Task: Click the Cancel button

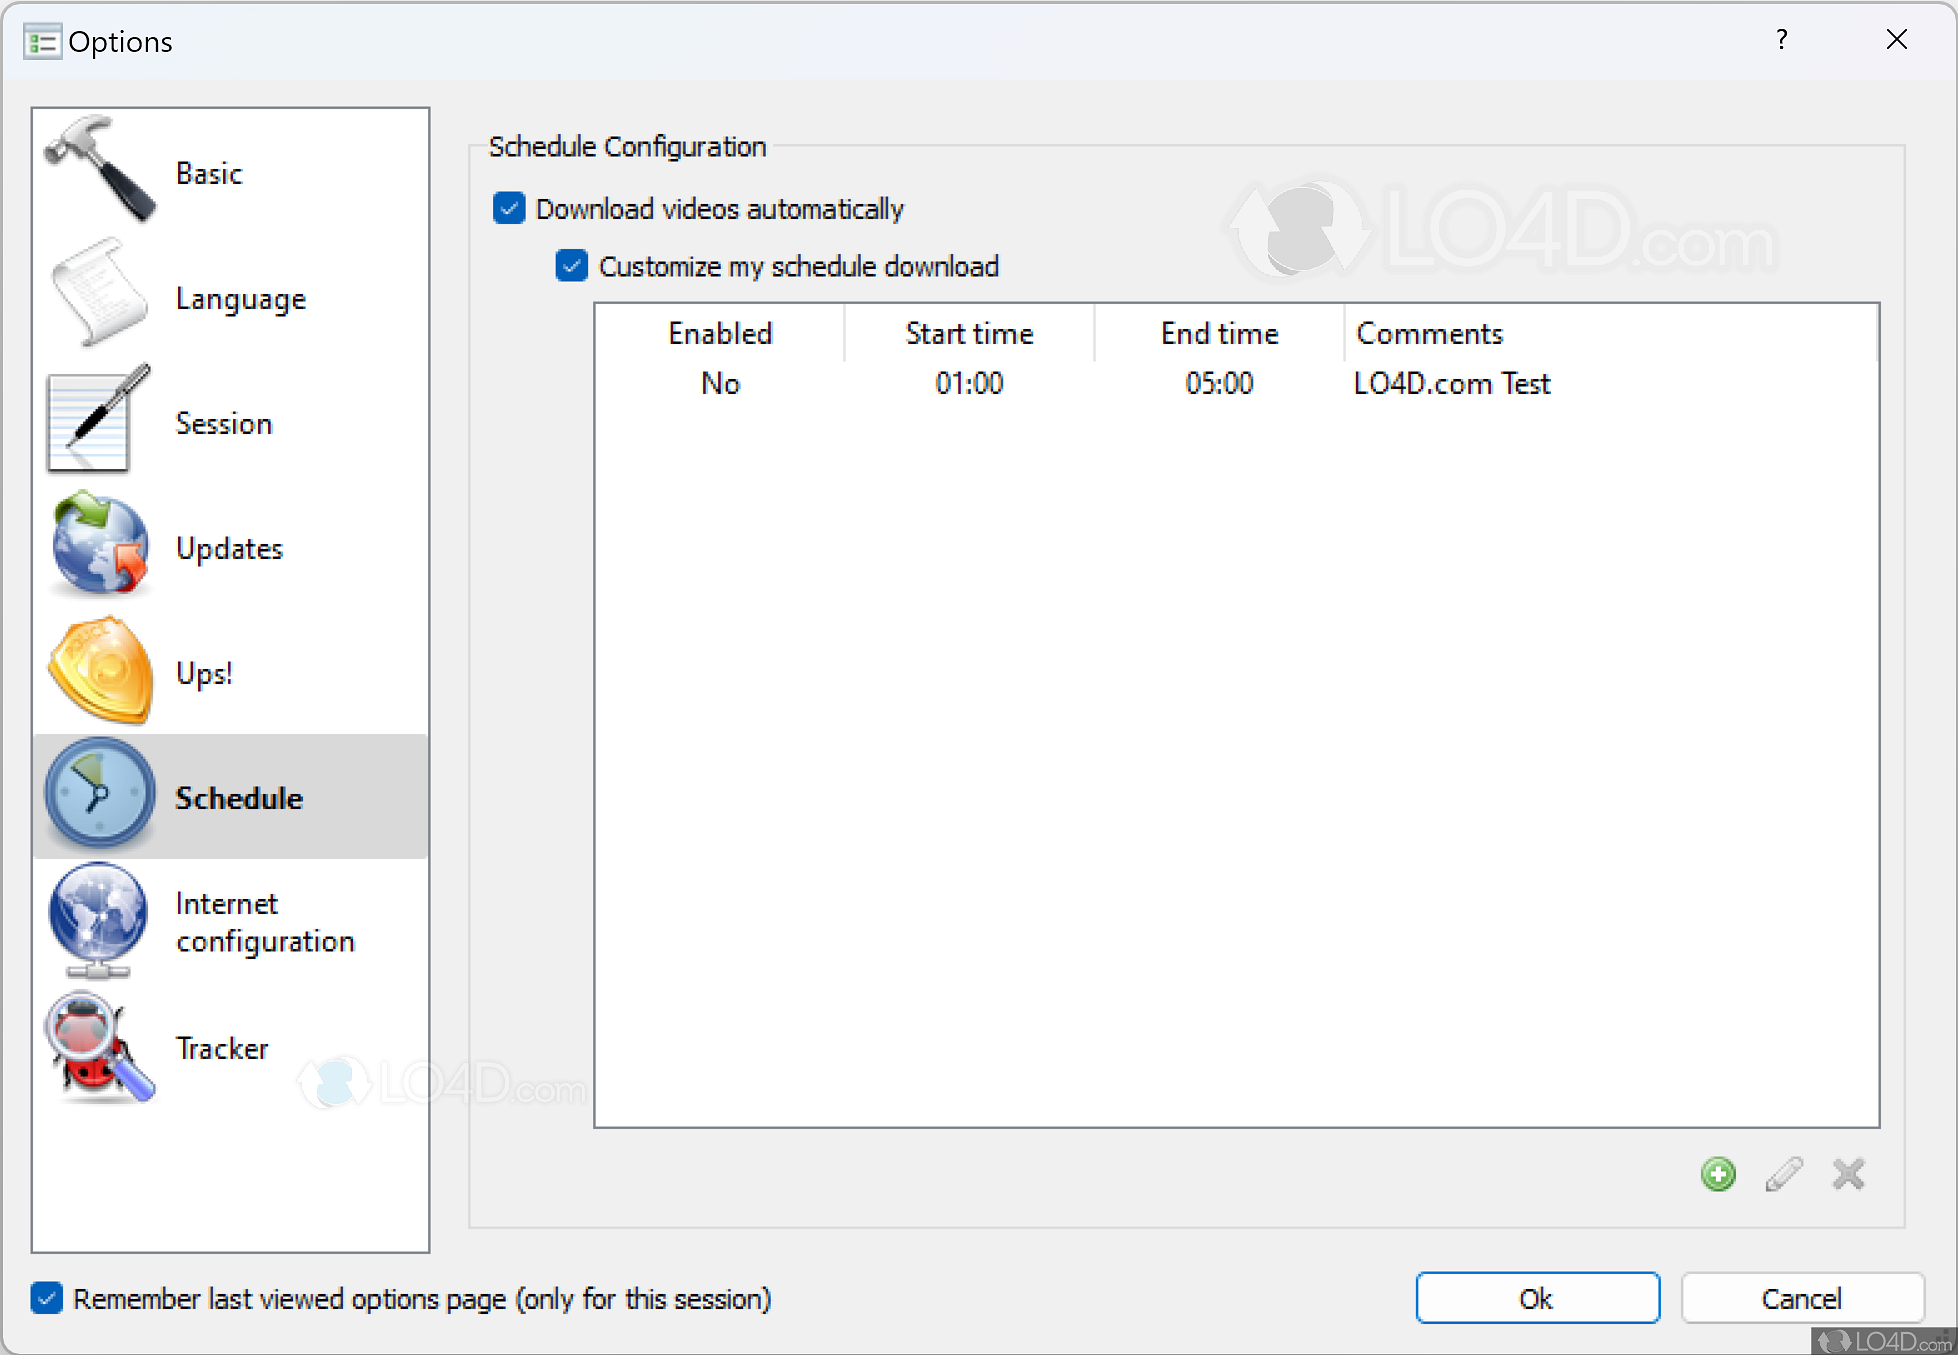Action: click(x=1801, y=1298)
